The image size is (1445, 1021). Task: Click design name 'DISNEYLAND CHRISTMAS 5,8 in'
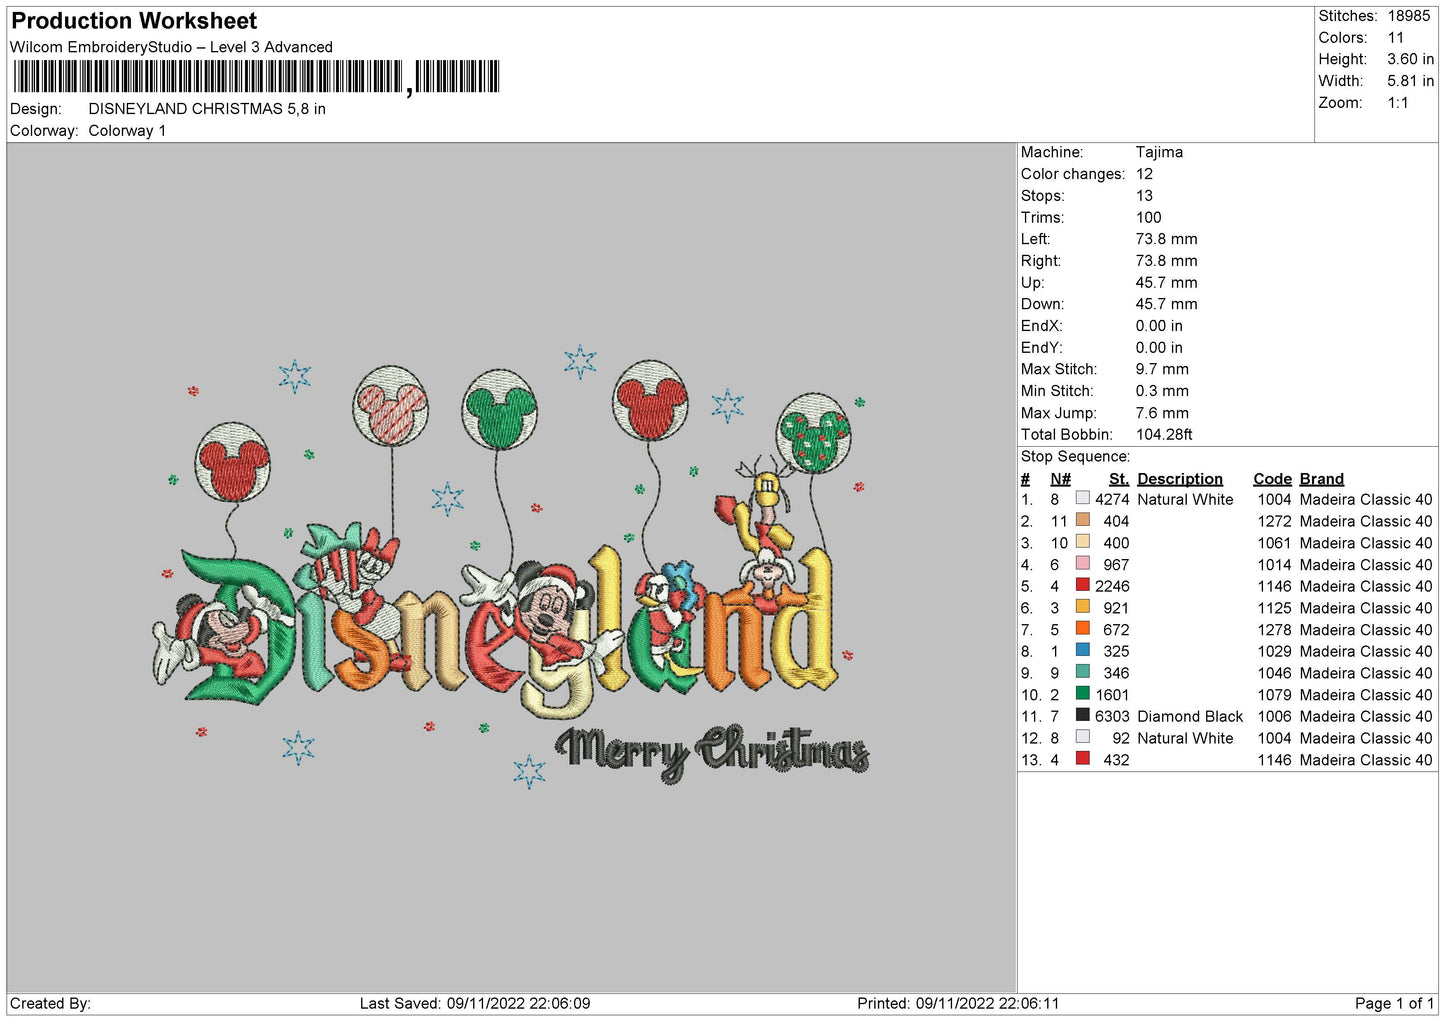click(207, 109)
